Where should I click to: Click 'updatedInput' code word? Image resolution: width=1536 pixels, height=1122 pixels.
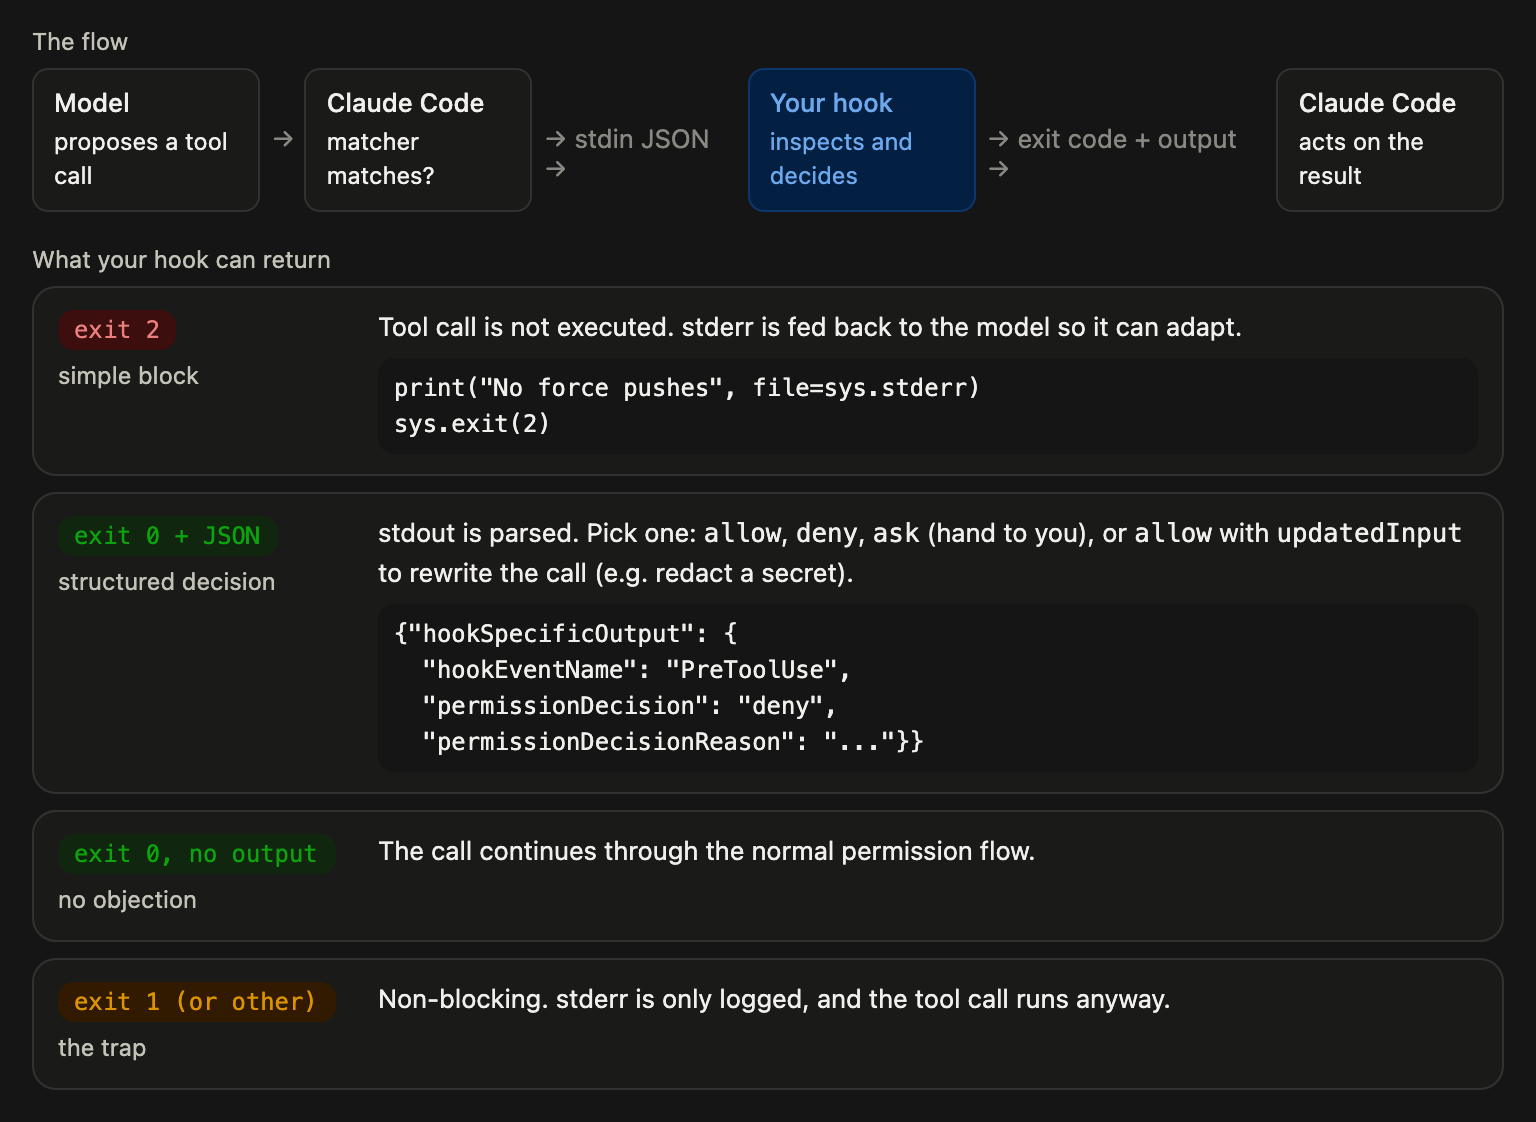[x=1369, y=533]
